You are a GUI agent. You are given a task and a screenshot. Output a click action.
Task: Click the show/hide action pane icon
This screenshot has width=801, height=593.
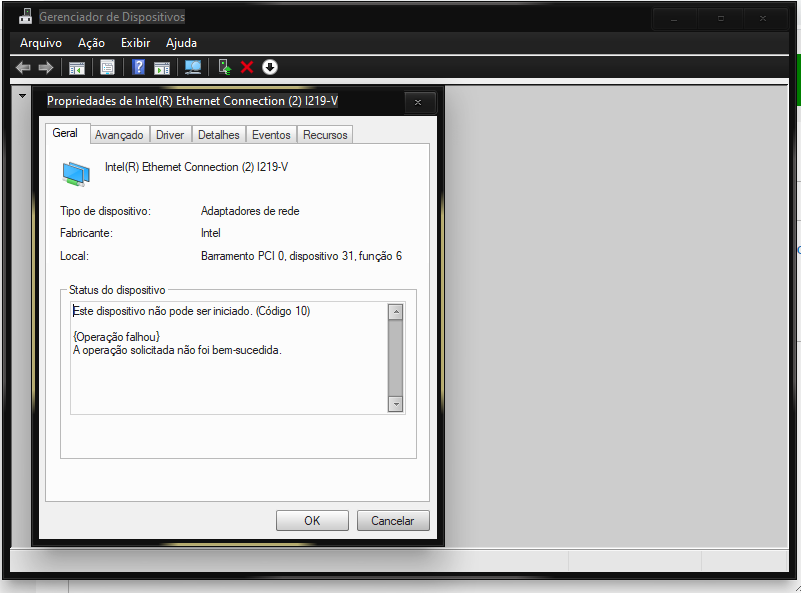(x=162, y=67)
